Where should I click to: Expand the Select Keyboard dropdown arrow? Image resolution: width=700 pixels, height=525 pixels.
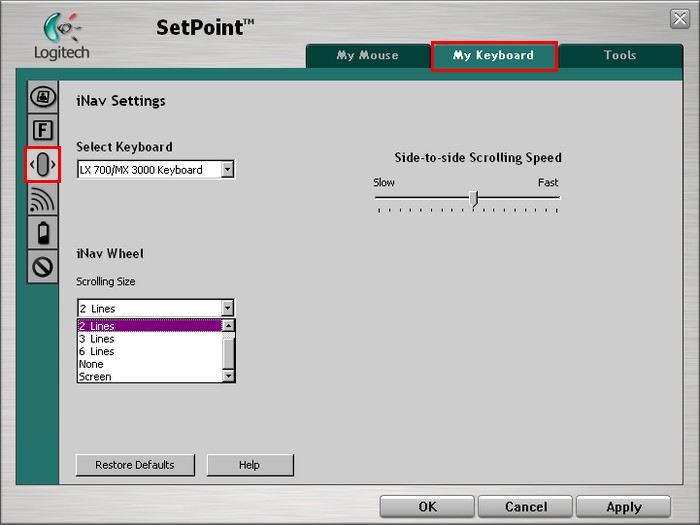pos(227,169)
